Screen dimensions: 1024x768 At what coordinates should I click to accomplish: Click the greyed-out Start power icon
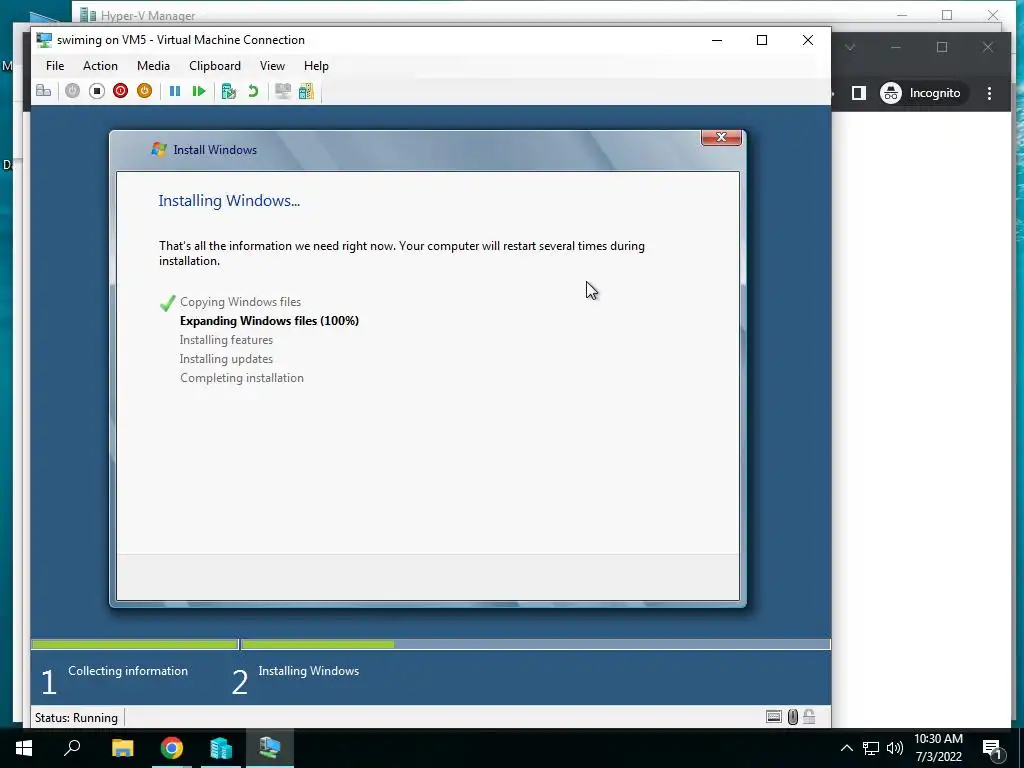click(x=72, y=91)
